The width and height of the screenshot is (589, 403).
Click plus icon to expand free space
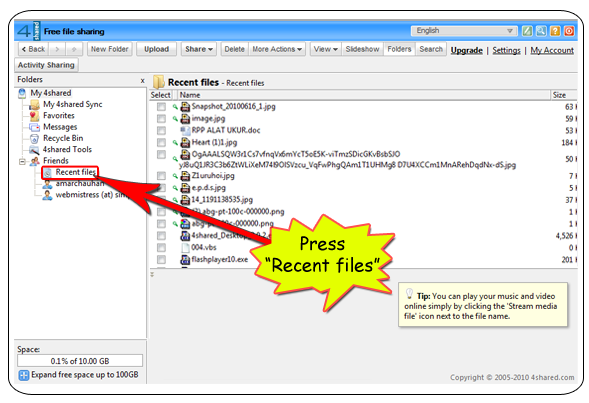click(24, 375)
